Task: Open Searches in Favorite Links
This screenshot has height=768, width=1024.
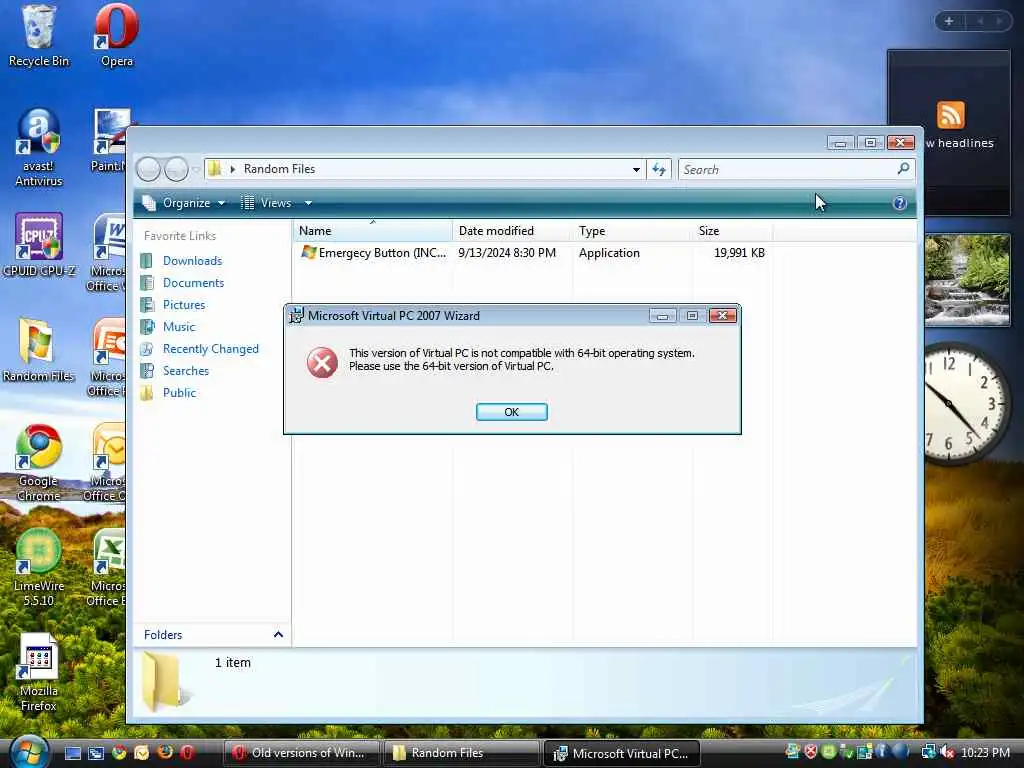Action: coord(185,371)
